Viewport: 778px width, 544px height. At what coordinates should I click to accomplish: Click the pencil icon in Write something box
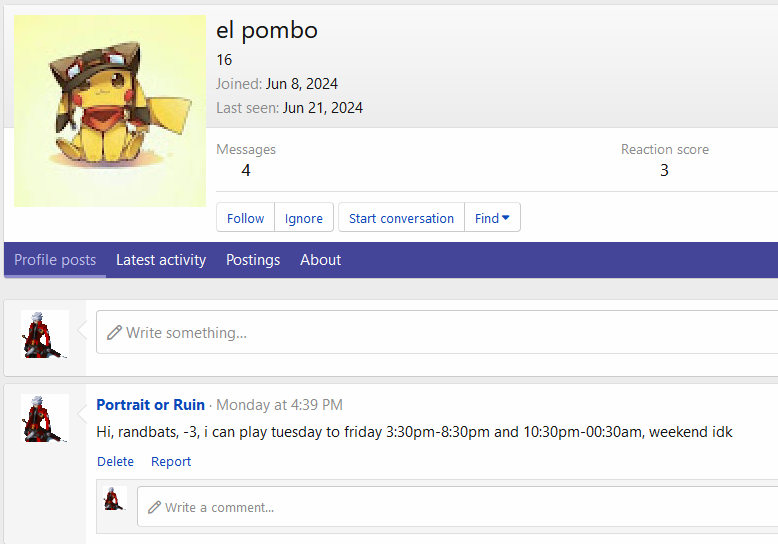point(114,332)
